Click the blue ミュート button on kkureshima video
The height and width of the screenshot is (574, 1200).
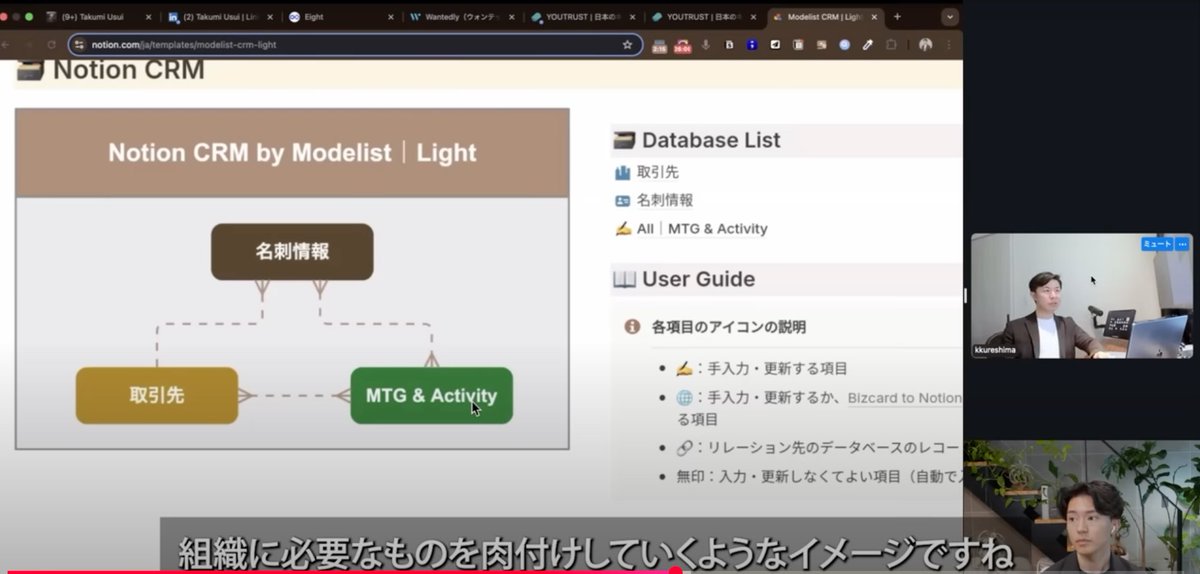click(1157, 244)
